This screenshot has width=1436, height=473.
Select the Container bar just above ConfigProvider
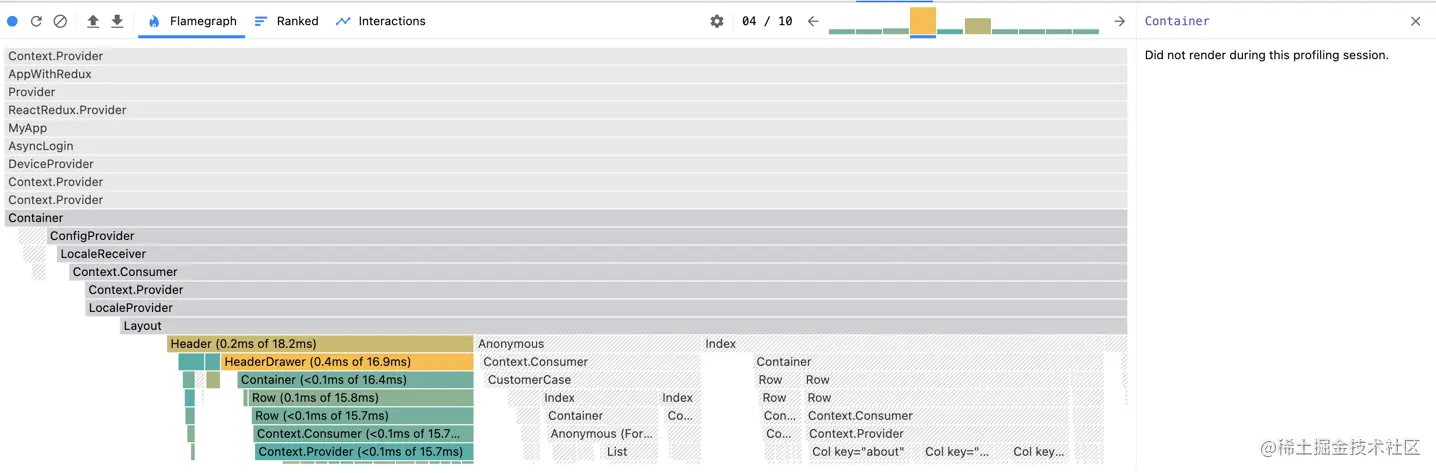tap(566, 218)
